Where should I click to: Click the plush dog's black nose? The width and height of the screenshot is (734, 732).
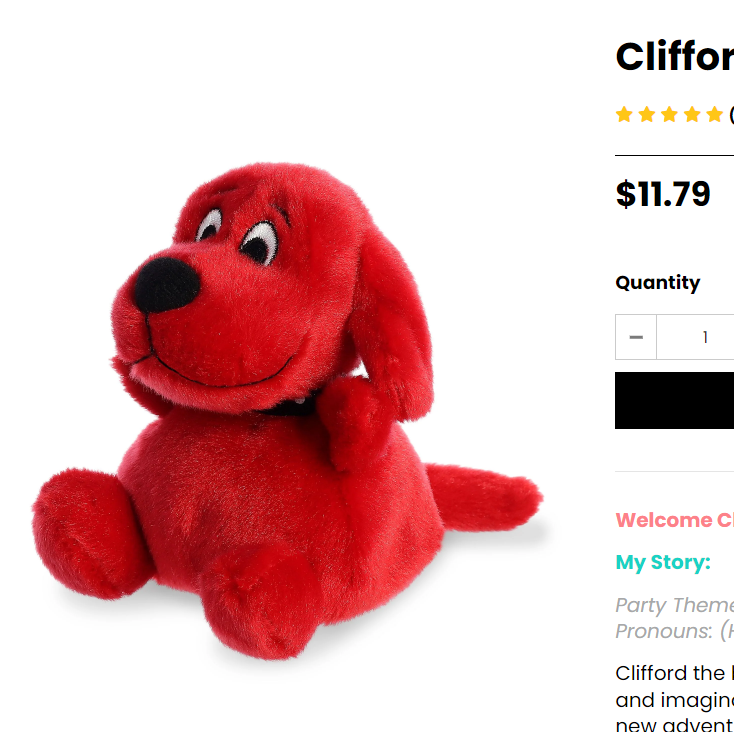tap(167, 285)
